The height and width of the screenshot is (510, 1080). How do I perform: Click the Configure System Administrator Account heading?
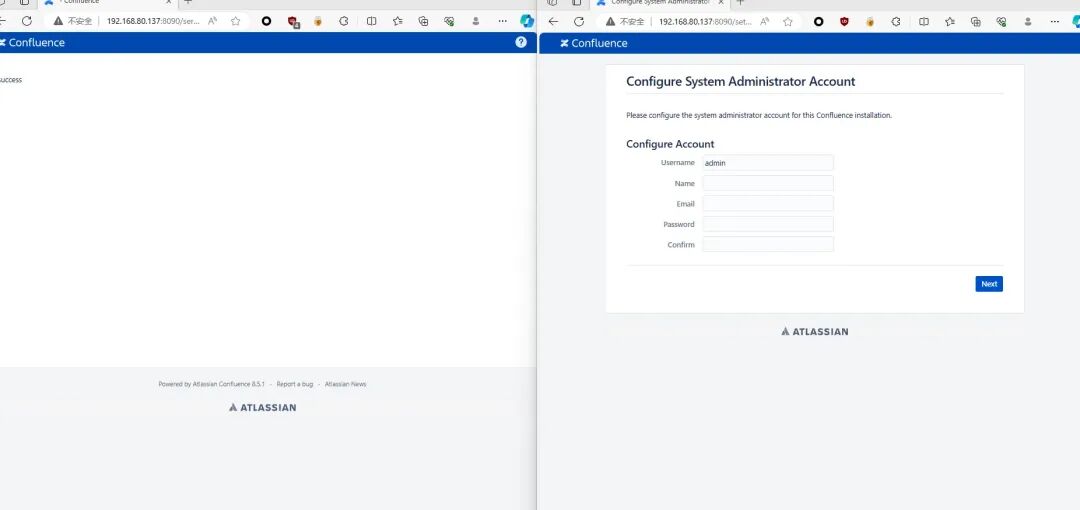[x=740, y=81]
